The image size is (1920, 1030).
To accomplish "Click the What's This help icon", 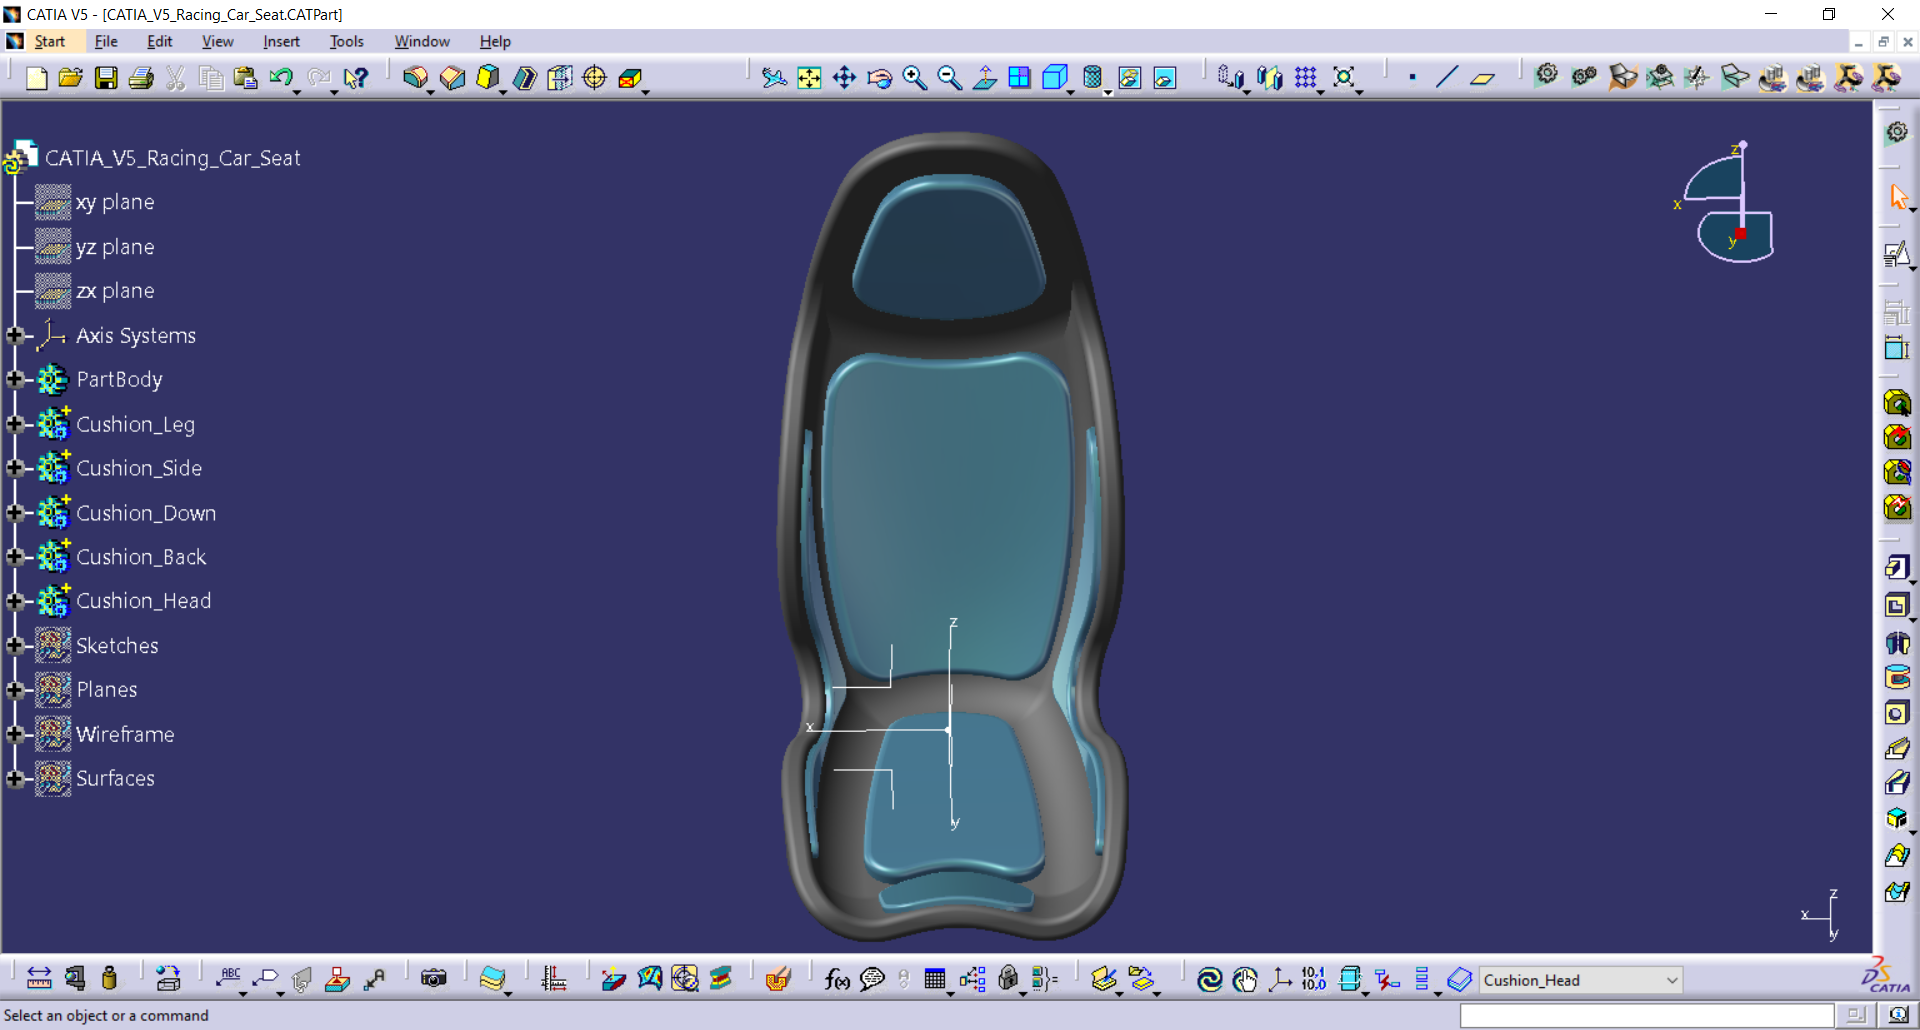I will coord(356,78).
